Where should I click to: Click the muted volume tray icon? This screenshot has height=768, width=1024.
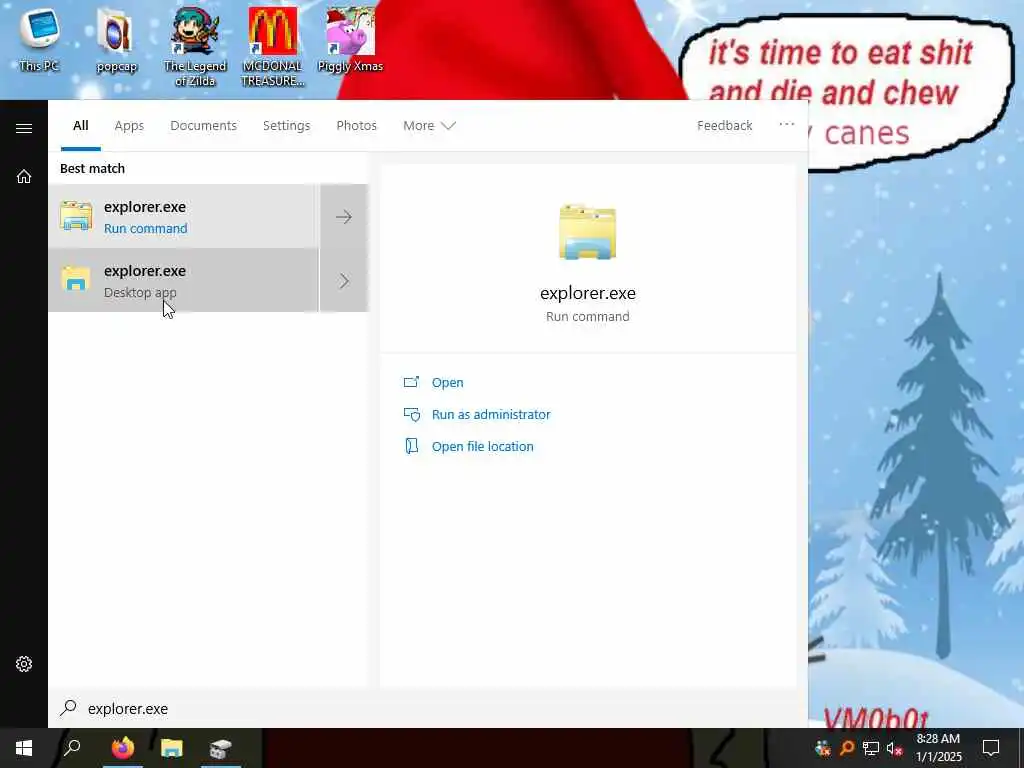[x=894, y=748]
